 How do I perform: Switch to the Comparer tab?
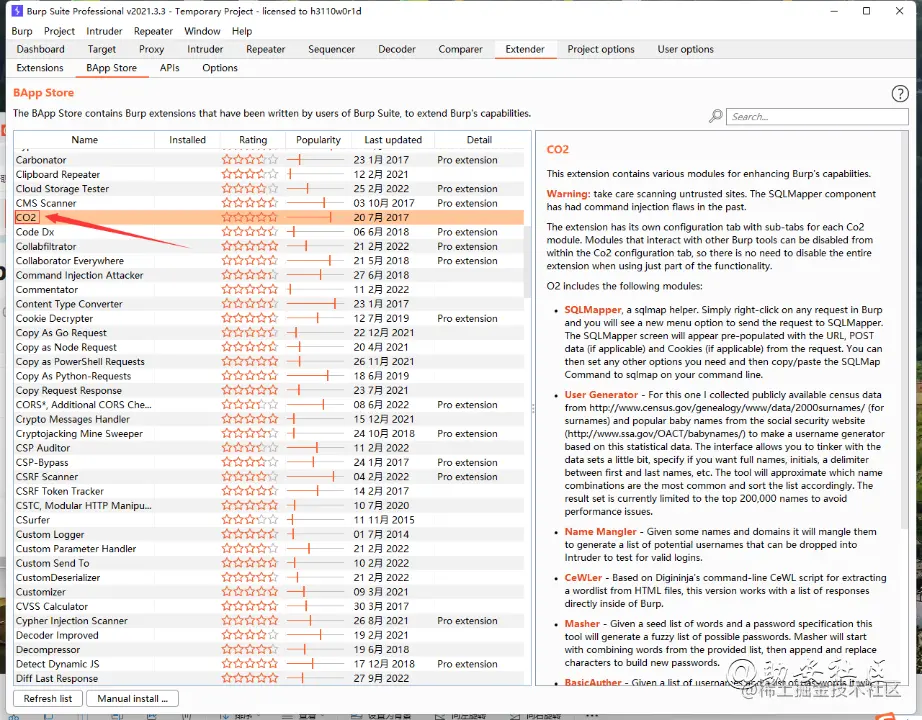(460, 49)
